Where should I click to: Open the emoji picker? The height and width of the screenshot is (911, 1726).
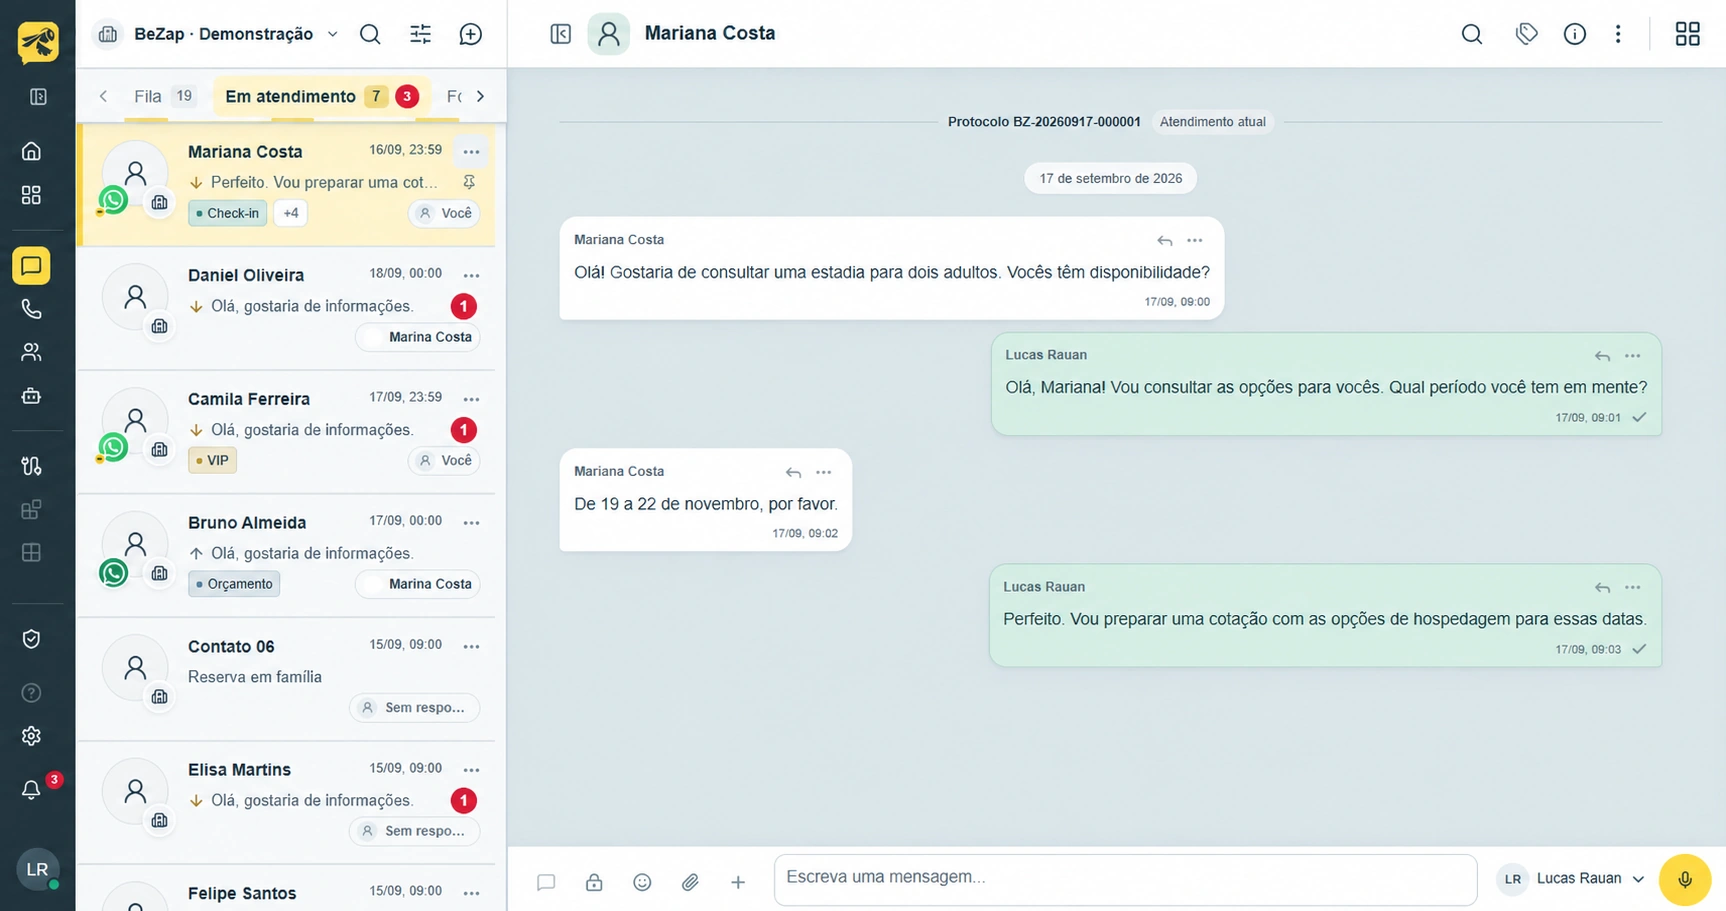click(642, 882)
